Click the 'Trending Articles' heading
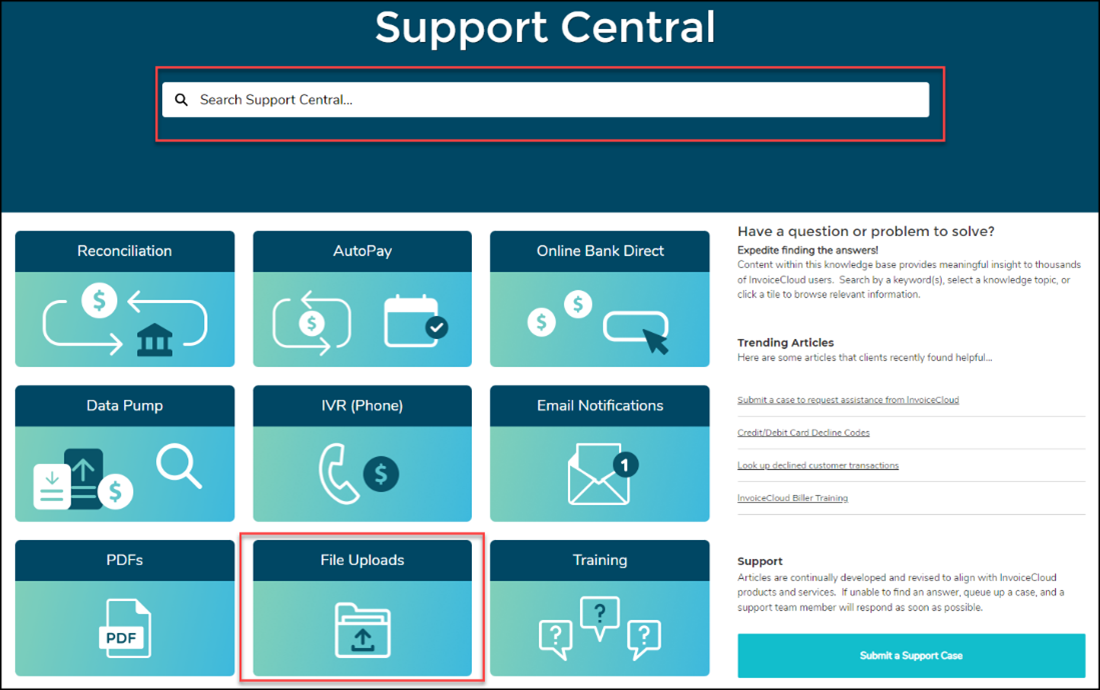The image size is (1100, 690). 786,342
